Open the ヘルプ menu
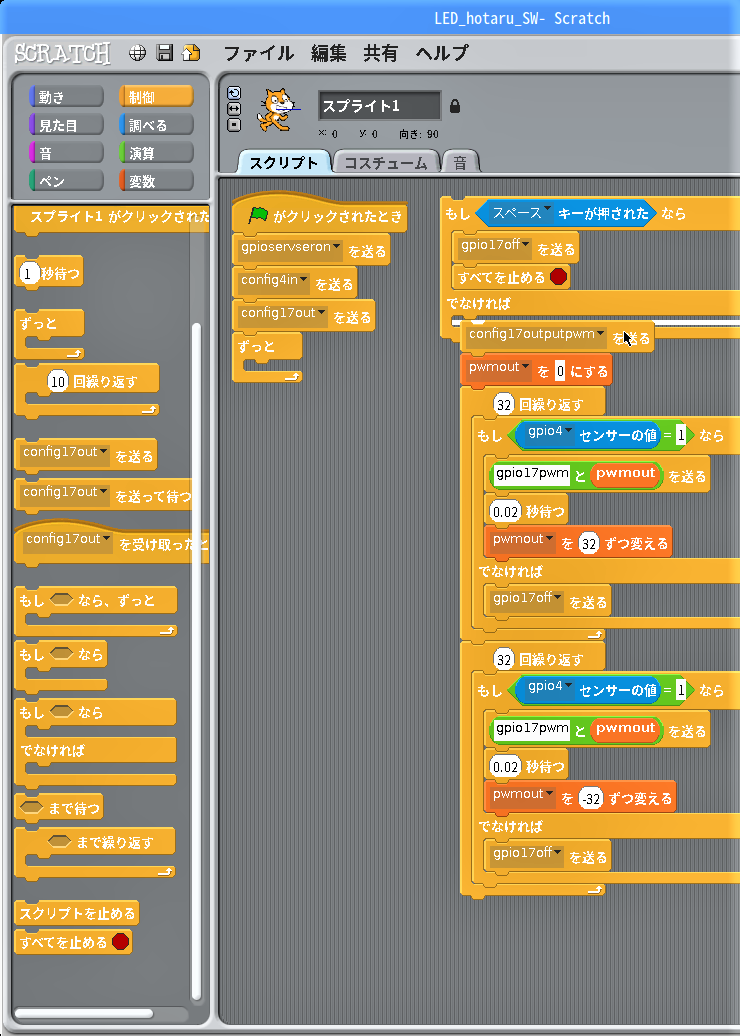 coord(441,53)
